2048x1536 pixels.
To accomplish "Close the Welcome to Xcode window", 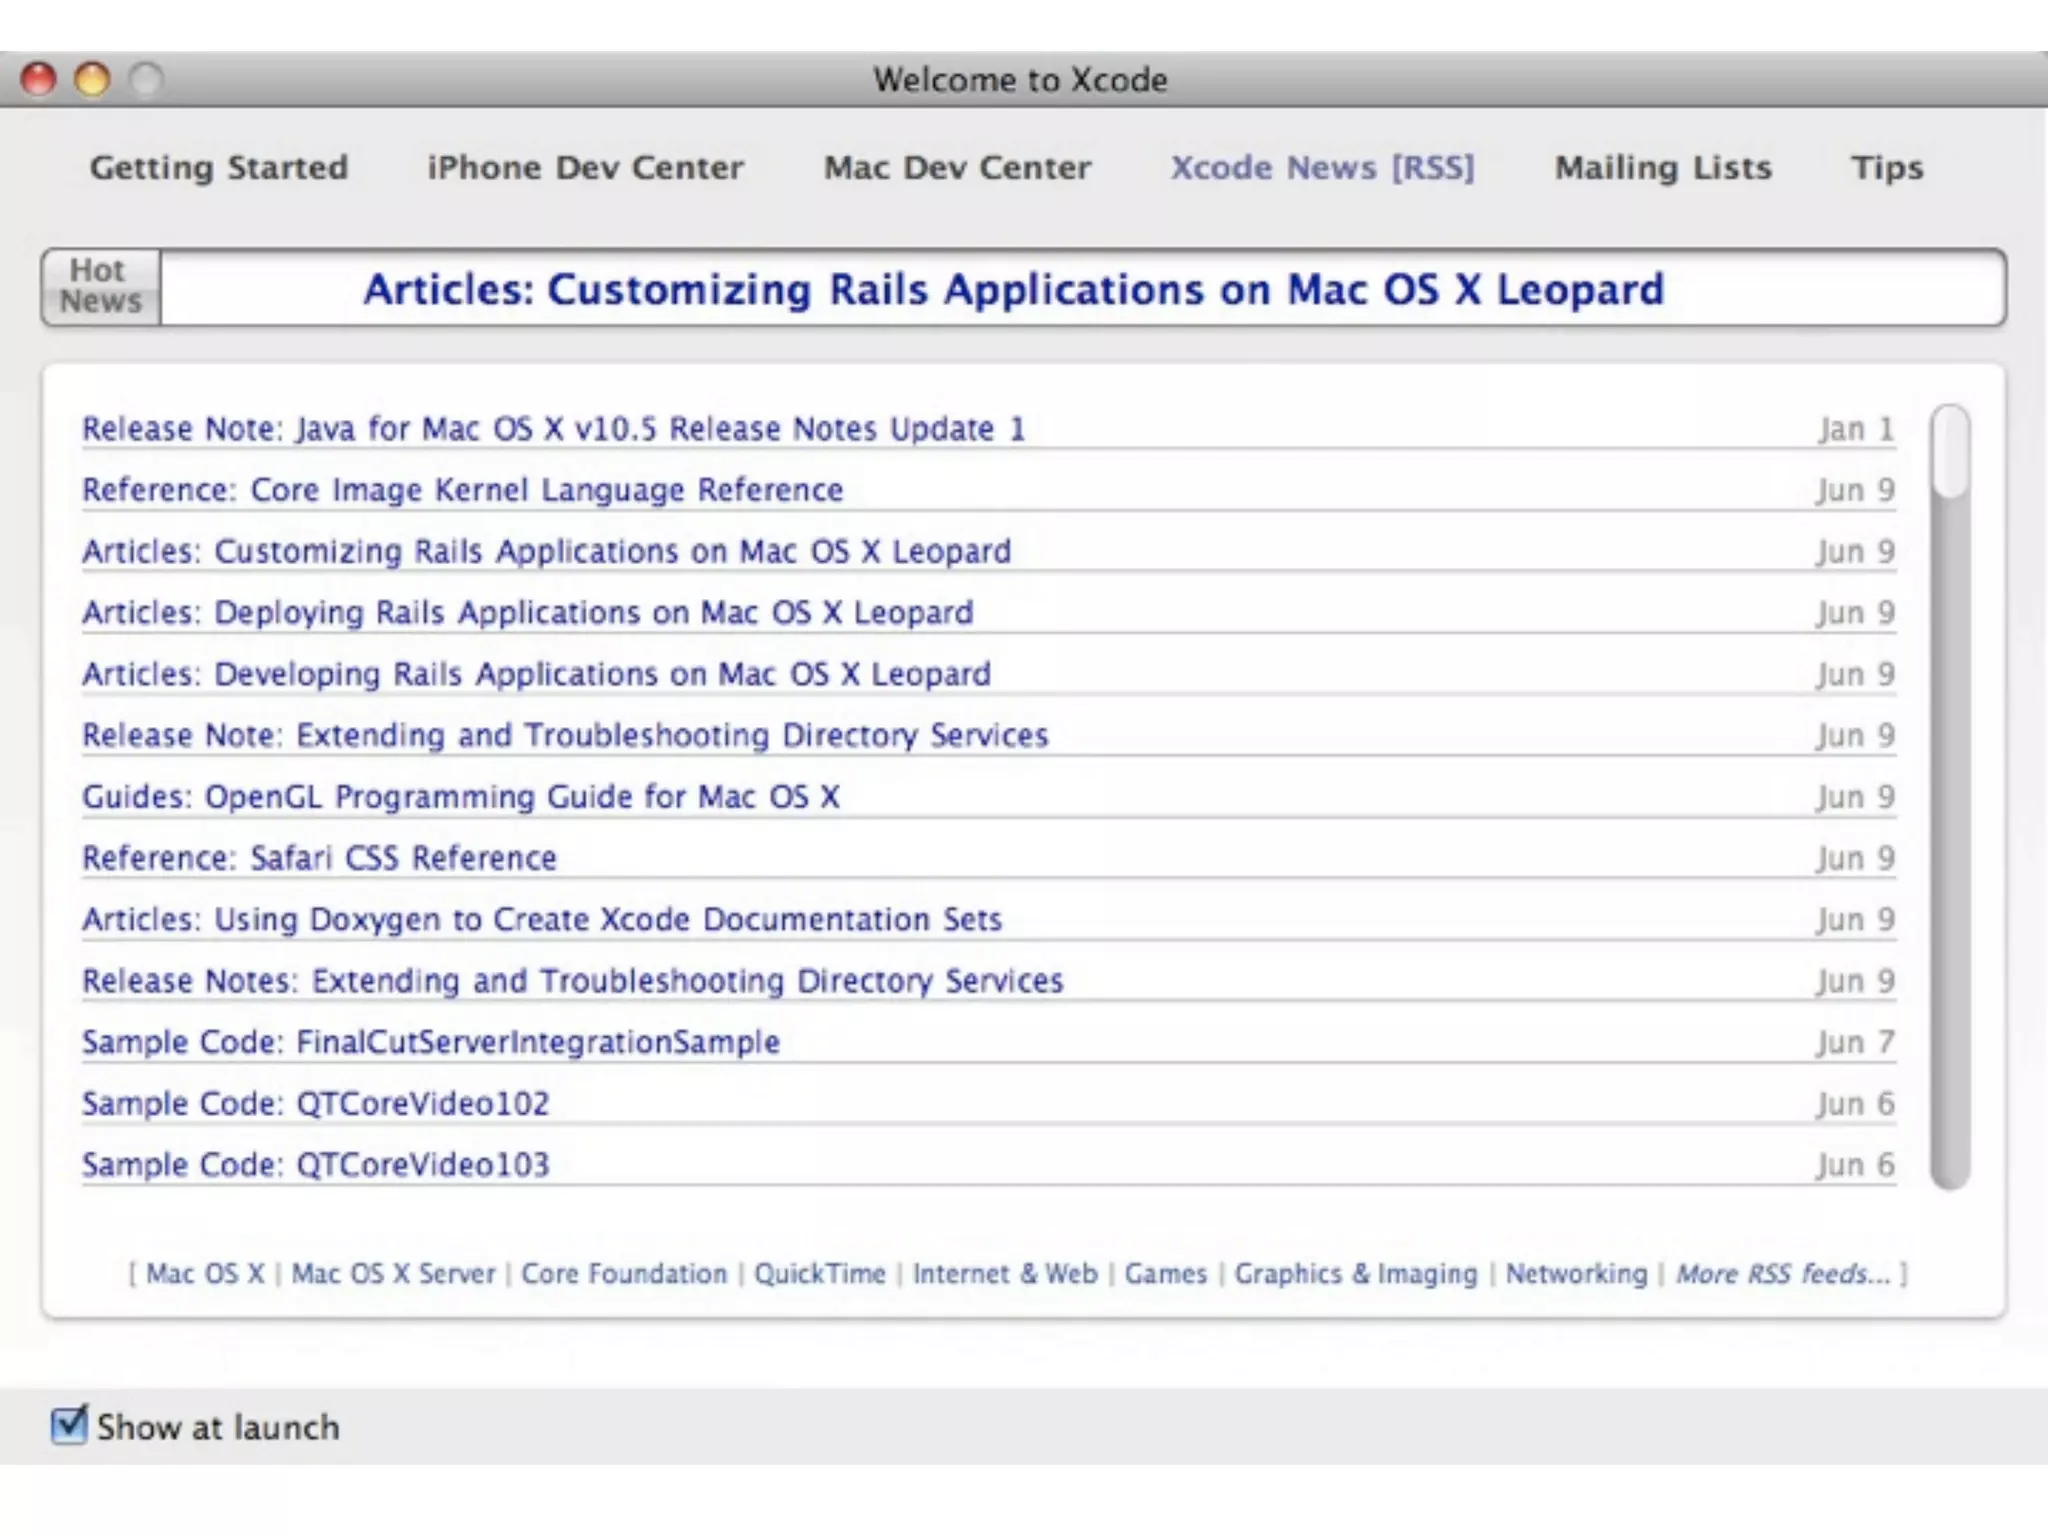I will 39,79.
